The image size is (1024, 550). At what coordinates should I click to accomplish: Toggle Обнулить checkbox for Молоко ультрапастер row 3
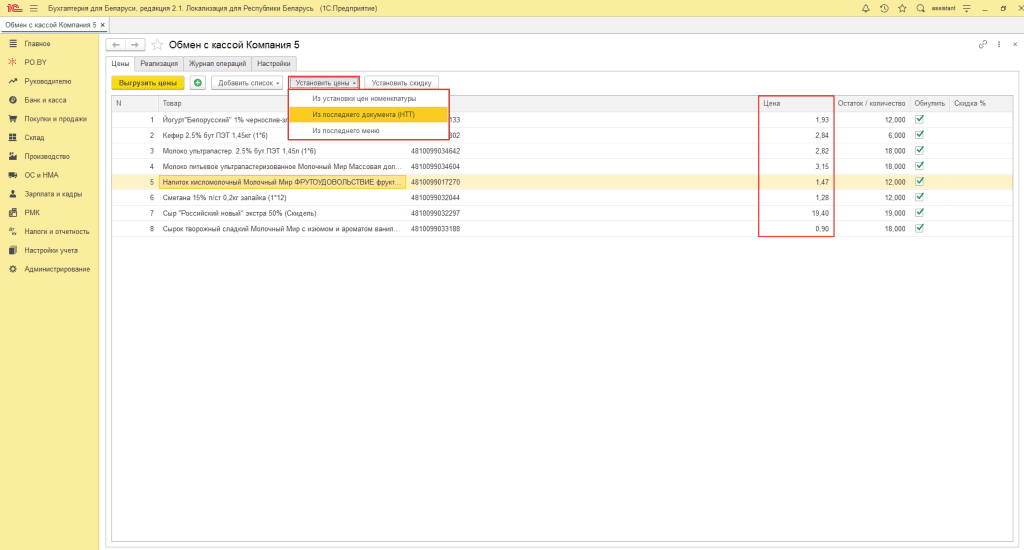point(920,150)
